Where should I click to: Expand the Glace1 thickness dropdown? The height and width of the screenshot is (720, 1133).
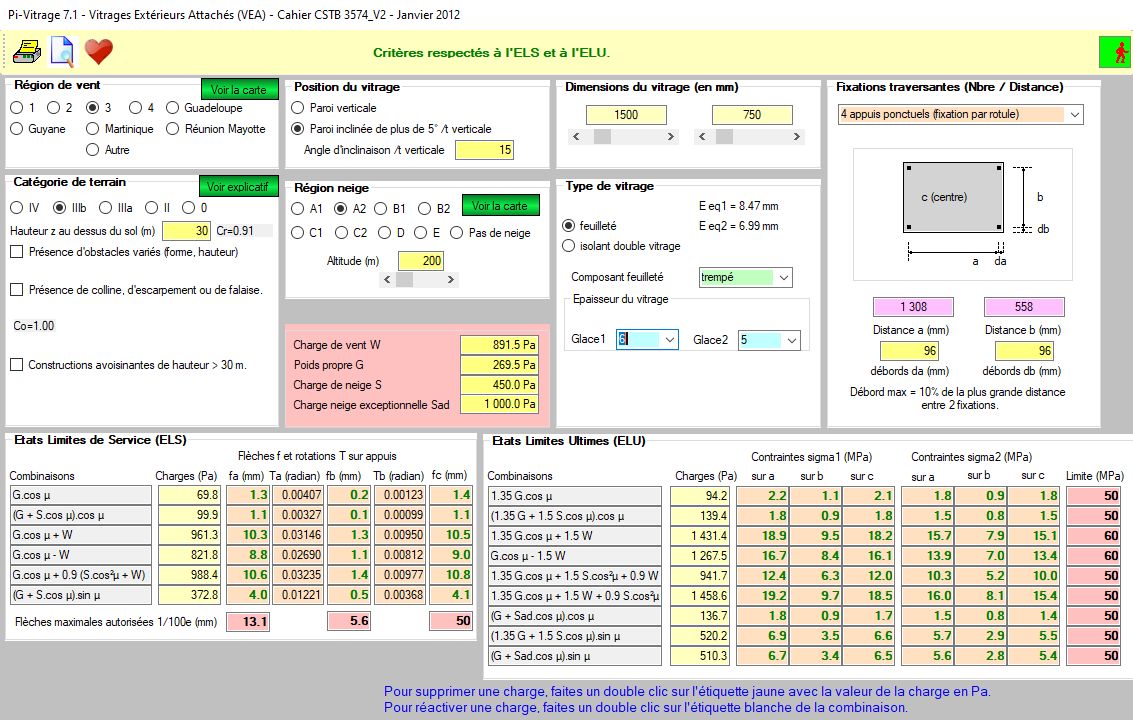[669, 341]
